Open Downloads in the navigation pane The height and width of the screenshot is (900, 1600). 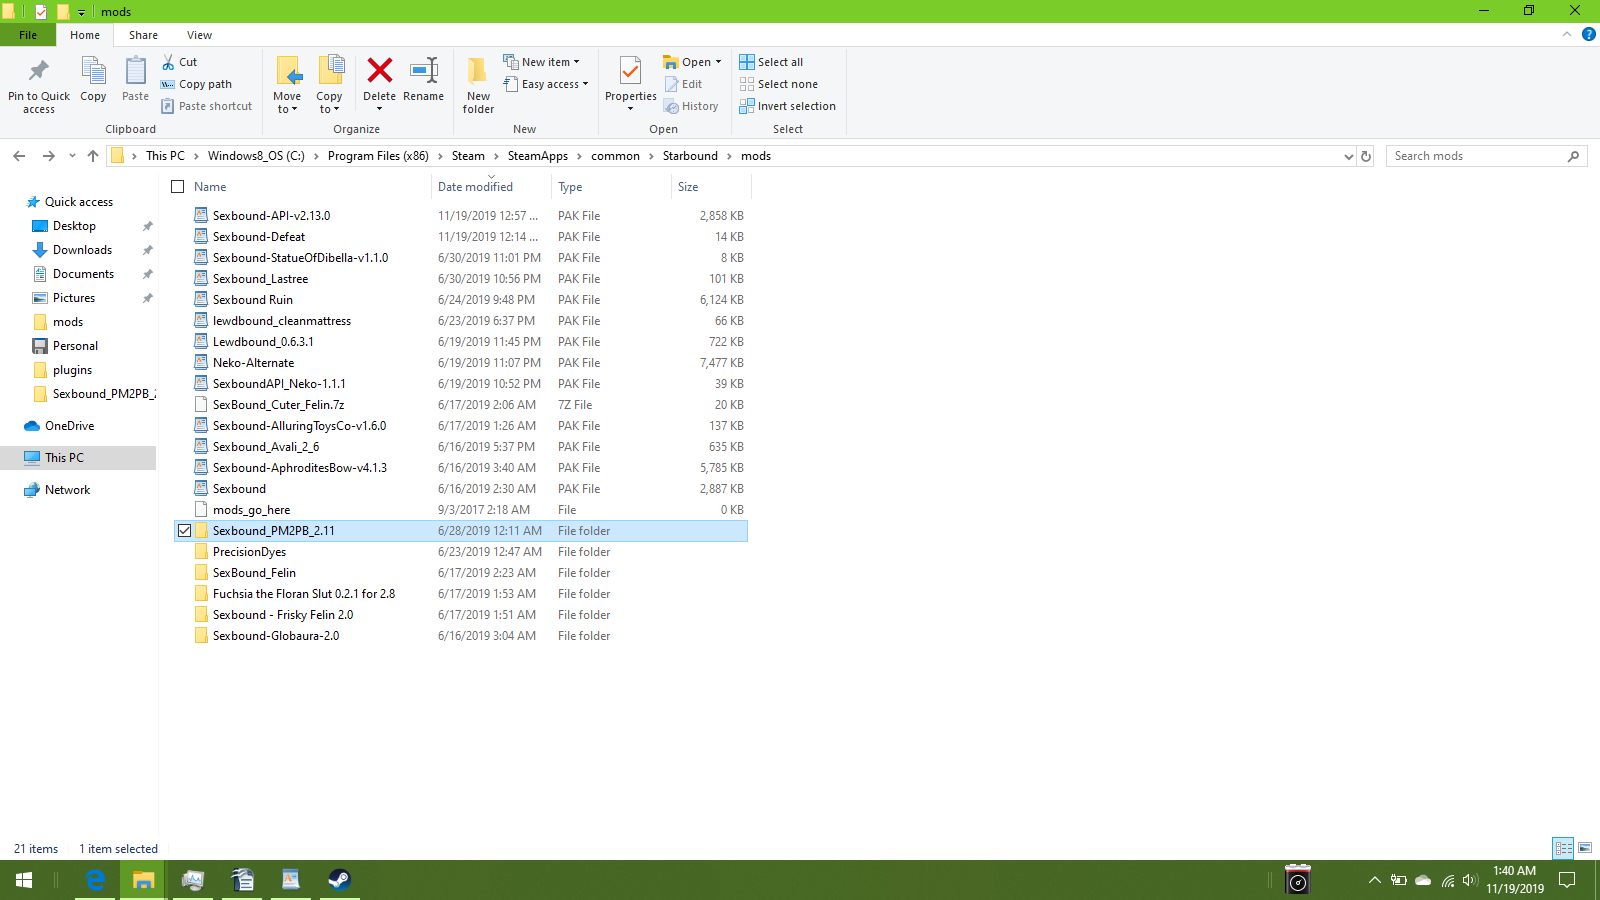tap(82, 250)
